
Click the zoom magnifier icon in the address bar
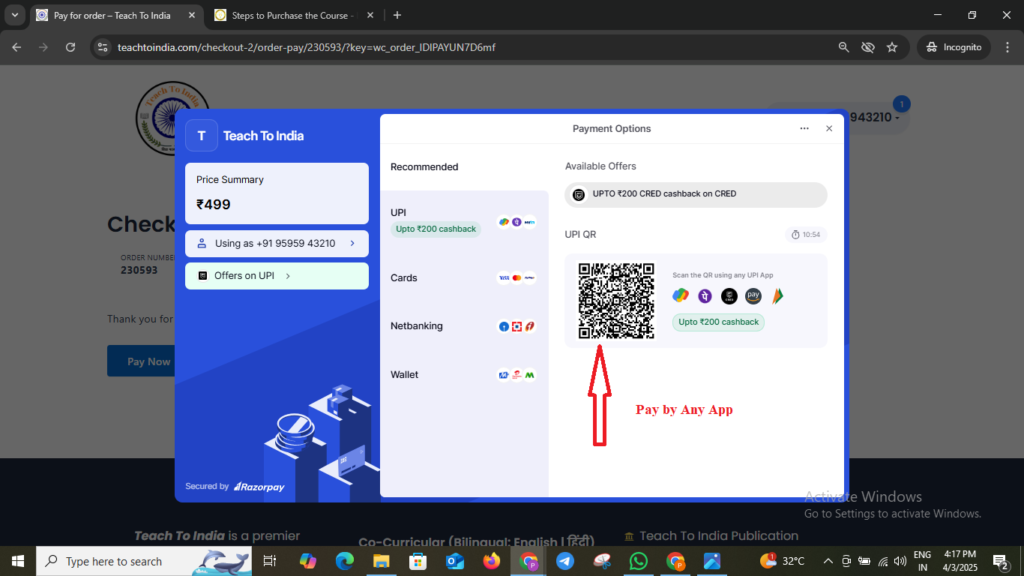[x=844, y=47]
